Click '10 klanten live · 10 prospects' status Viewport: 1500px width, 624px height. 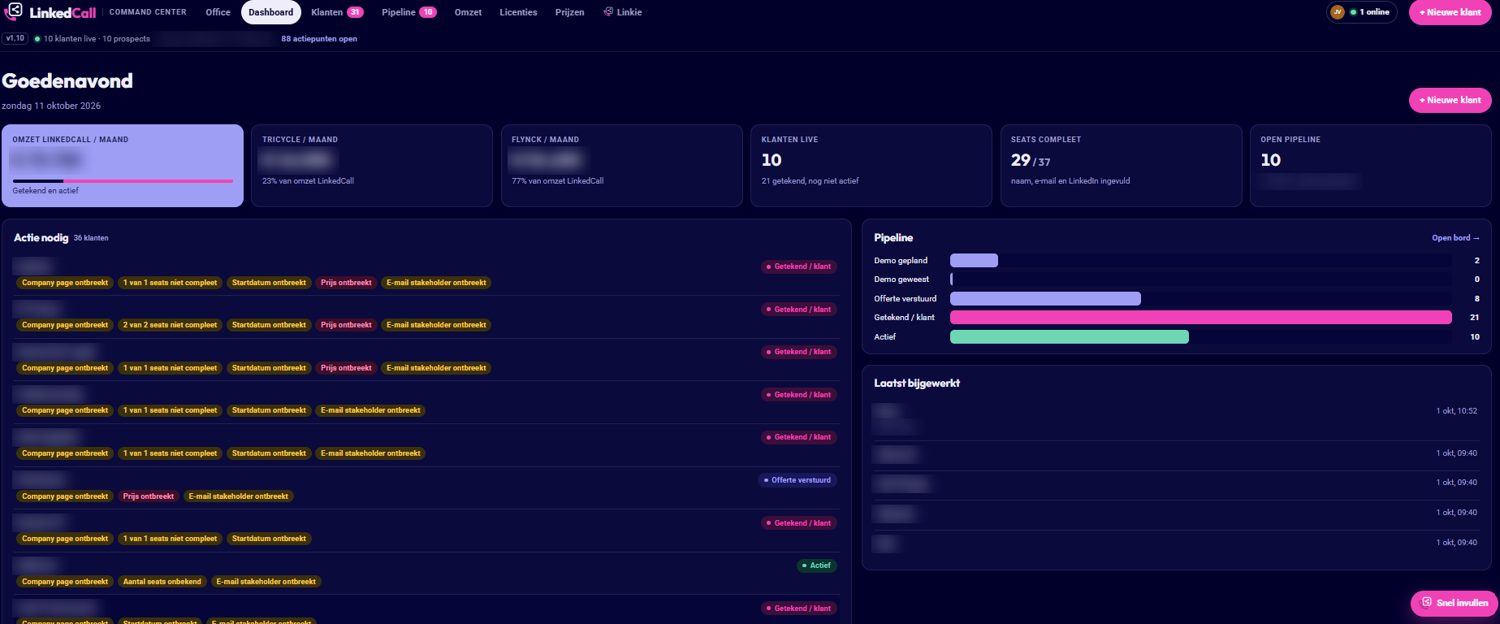(92, 39)
